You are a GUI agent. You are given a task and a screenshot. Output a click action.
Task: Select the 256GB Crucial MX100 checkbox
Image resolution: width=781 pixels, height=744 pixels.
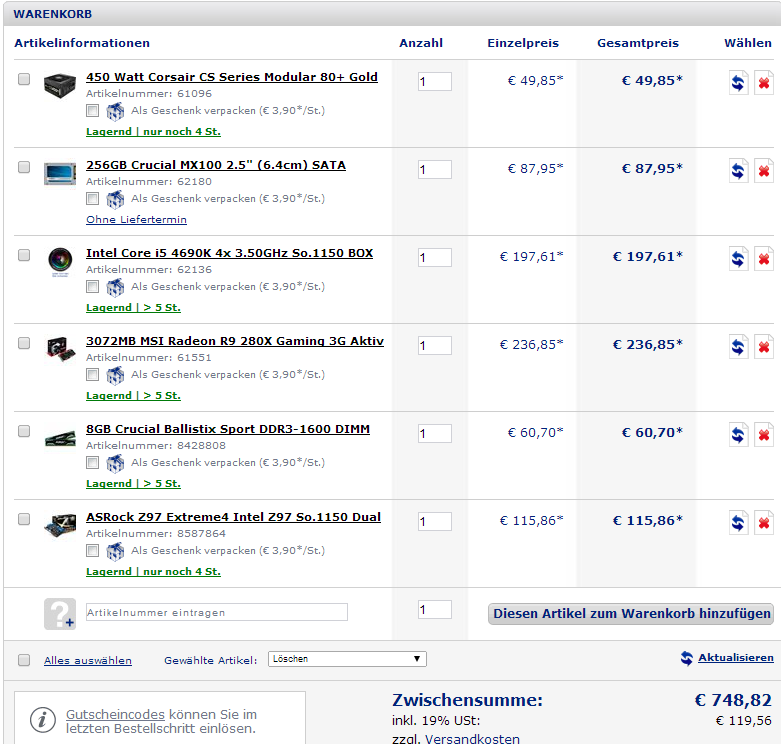click(x=24, y=167)
